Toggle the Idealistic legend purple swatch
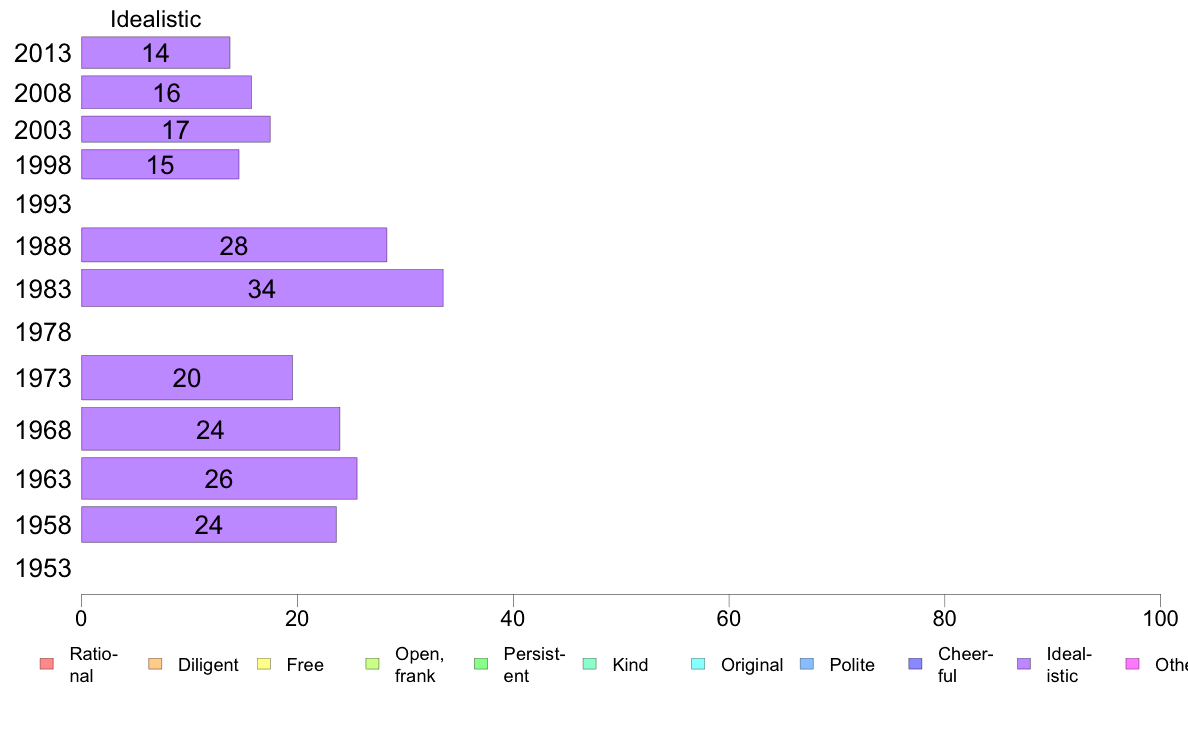This screenshot has width=1188, height=736. (1024, 664)
